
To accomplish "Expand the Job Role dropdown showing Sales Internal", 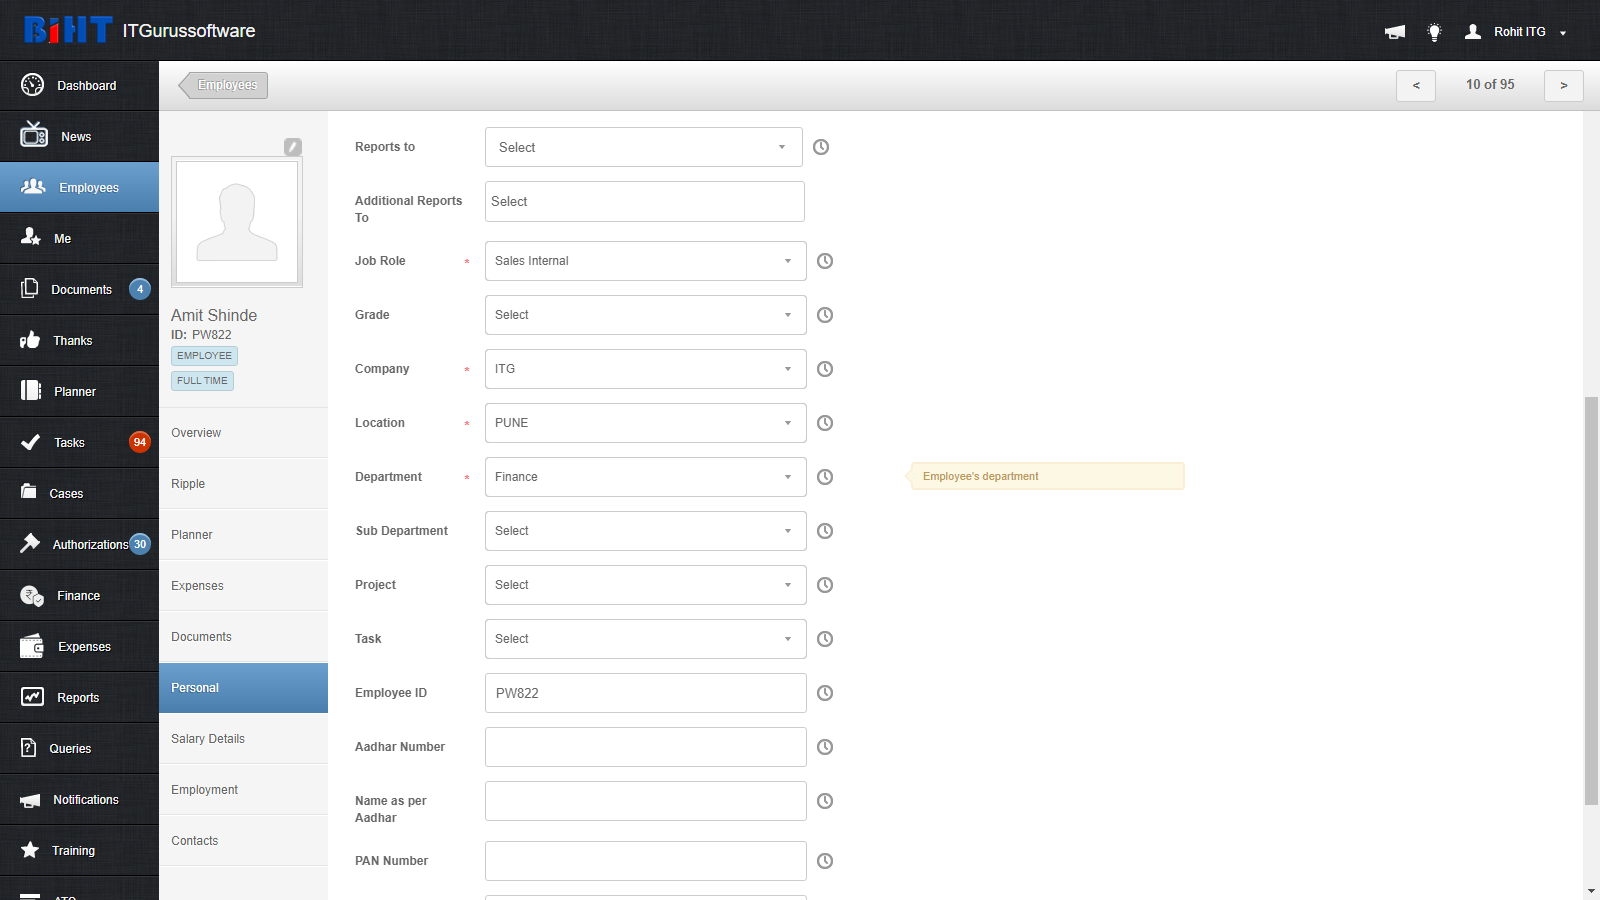I will (646, 261).
